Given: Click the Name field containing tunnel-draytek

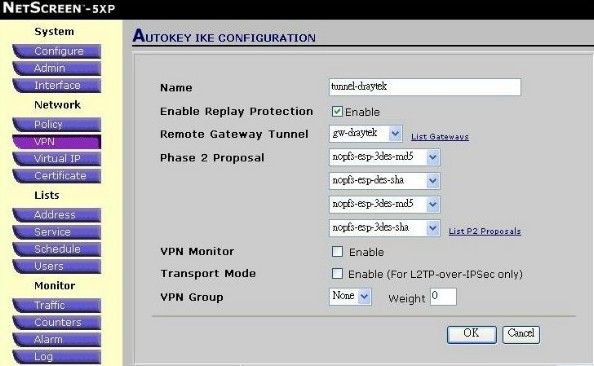Looking at the screenshot, I should coord(425,87).
